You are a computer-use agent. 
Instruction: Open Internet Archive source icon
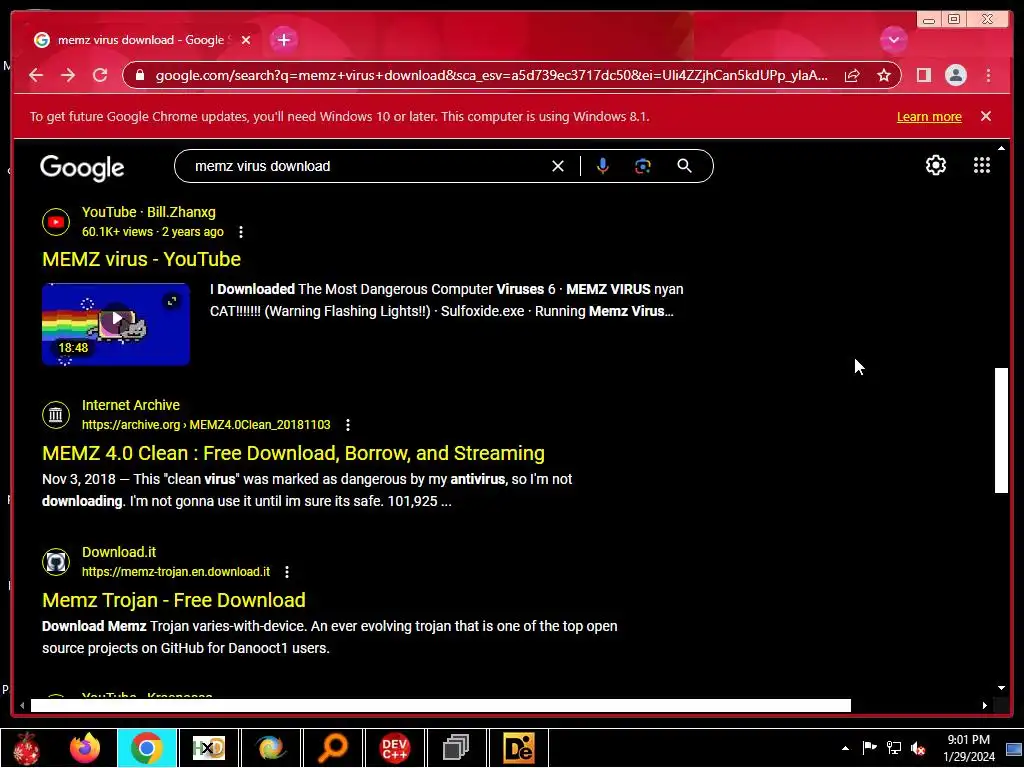[x=56, y=415]
